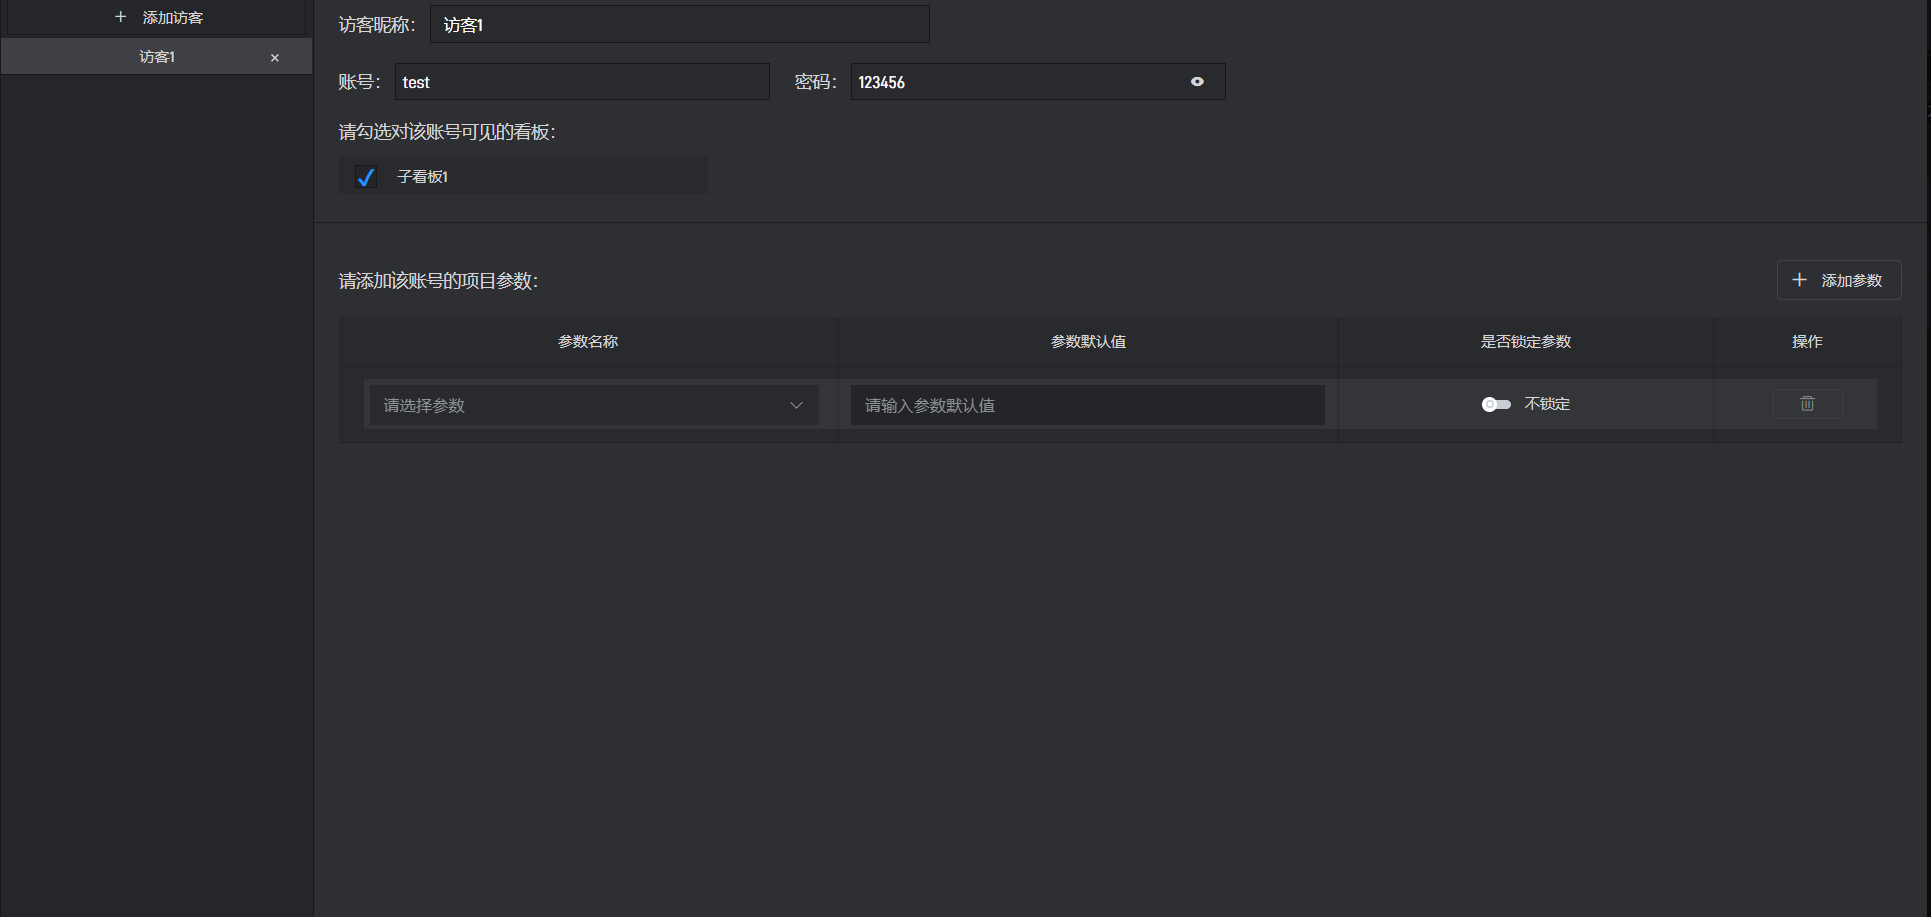1931x917 pixels.
Task: Click the plus icon beside 添加访客
Action: (x=120, y=17)
